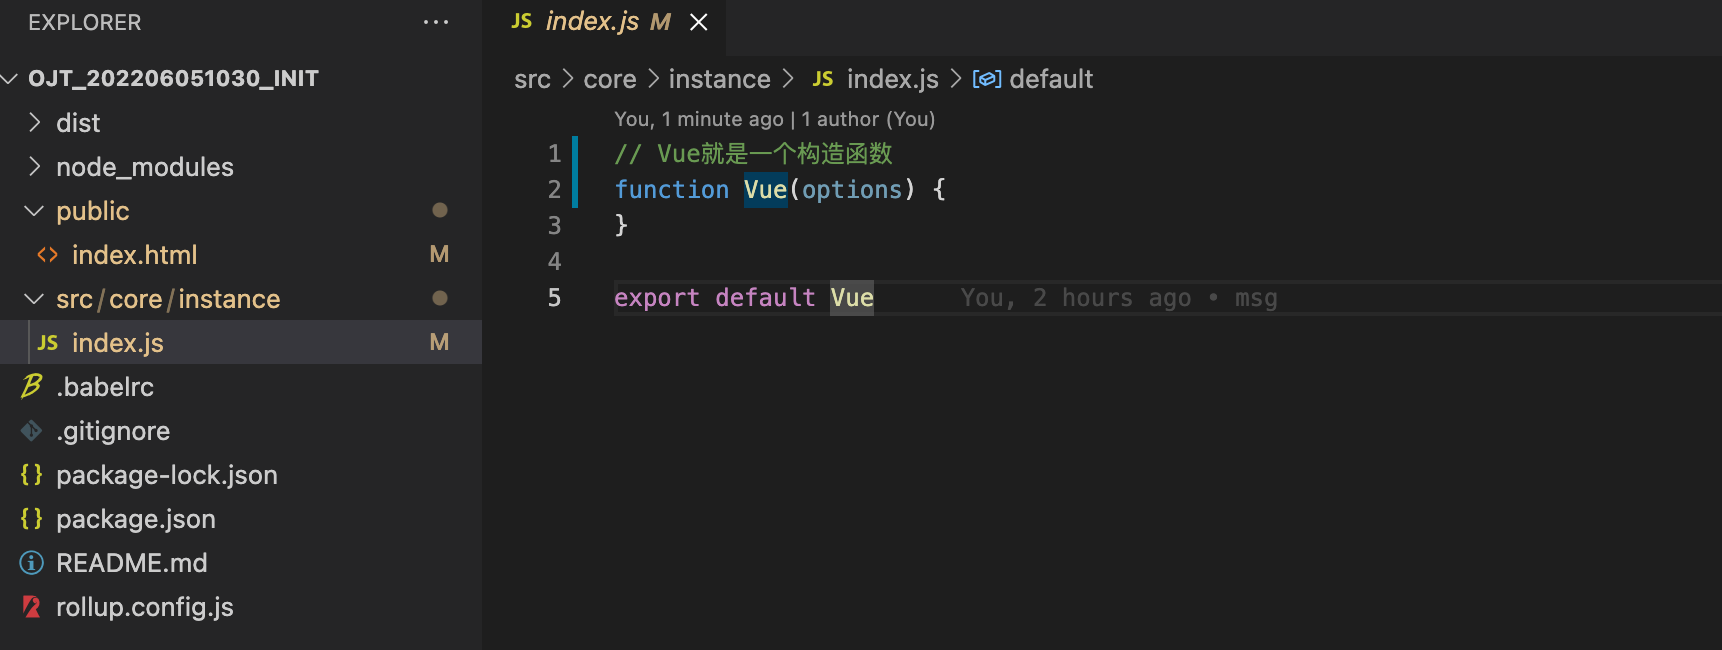Click the closing brace on line 3

coord(621,226)
